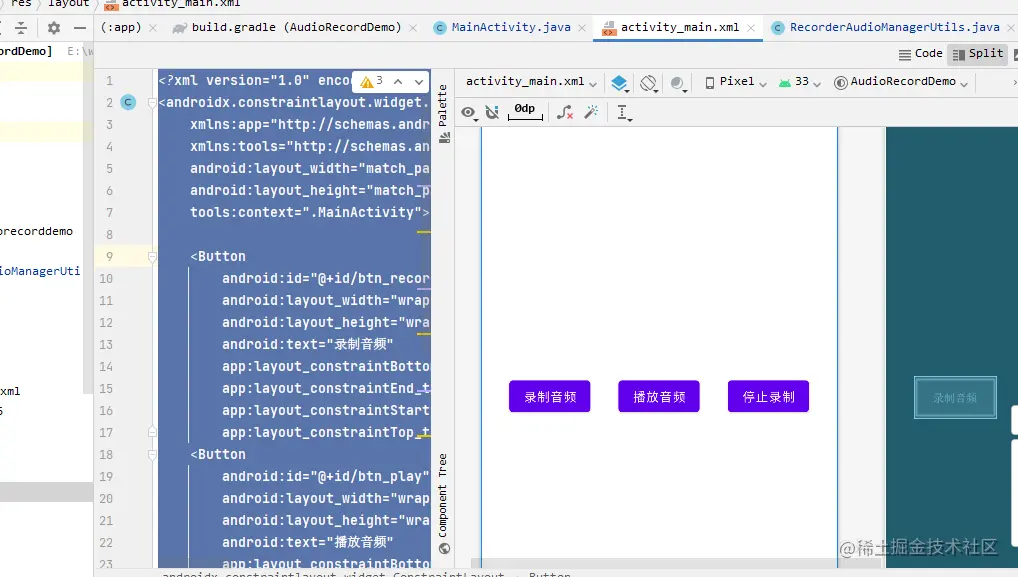
Task: Jump to next highlighted problem
Action: pos(419,81)
